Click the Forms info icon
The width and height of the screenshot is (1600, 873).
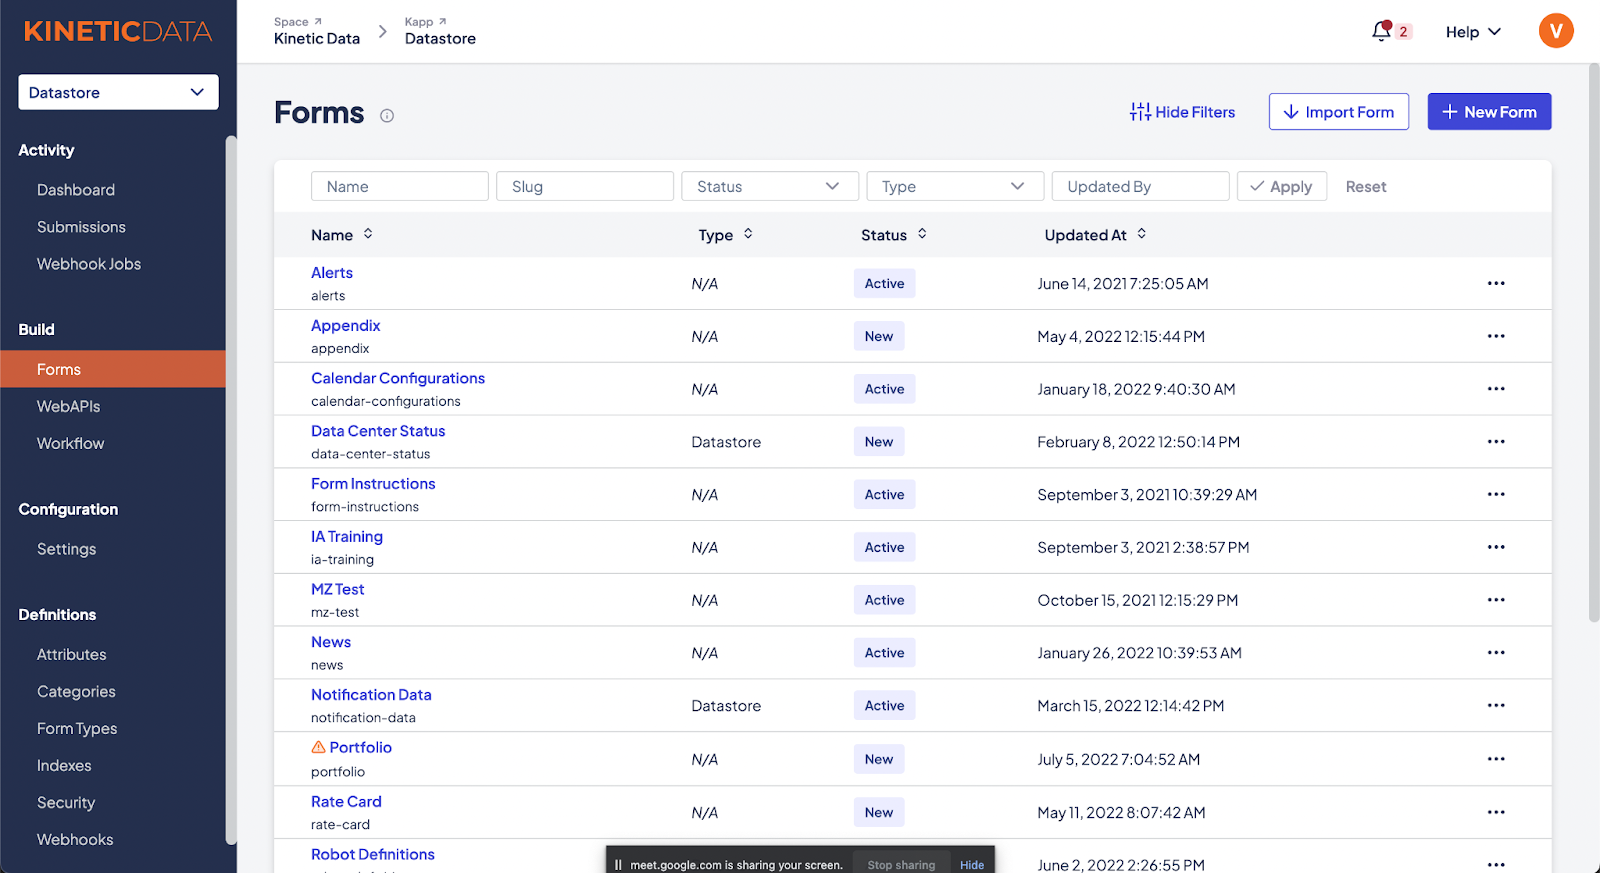[x=387, y=116]
